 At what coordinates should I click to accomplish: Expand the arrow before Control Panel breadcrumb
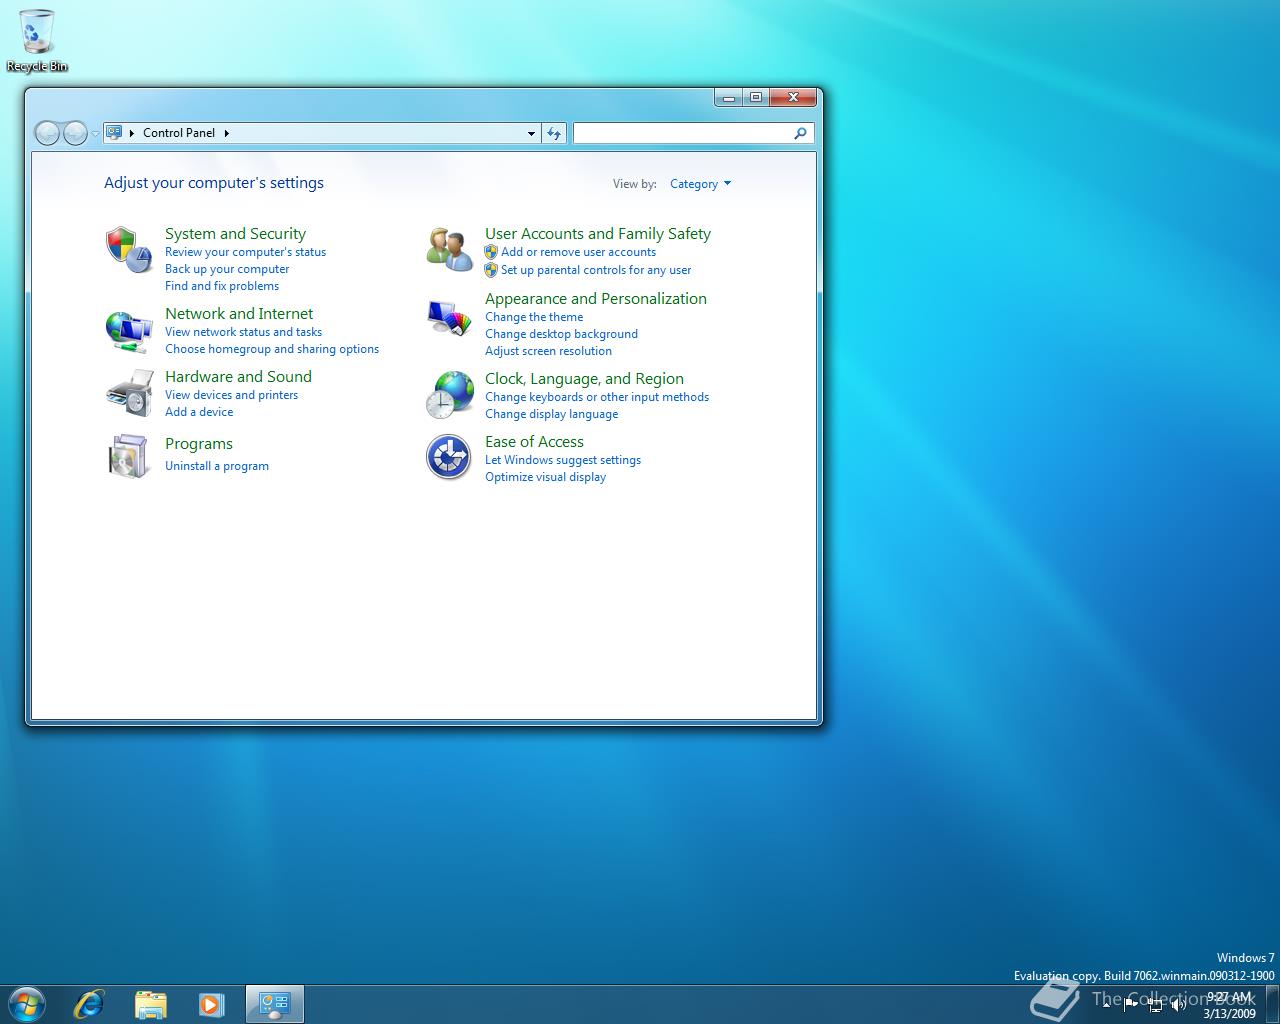(x=132, y=133)
